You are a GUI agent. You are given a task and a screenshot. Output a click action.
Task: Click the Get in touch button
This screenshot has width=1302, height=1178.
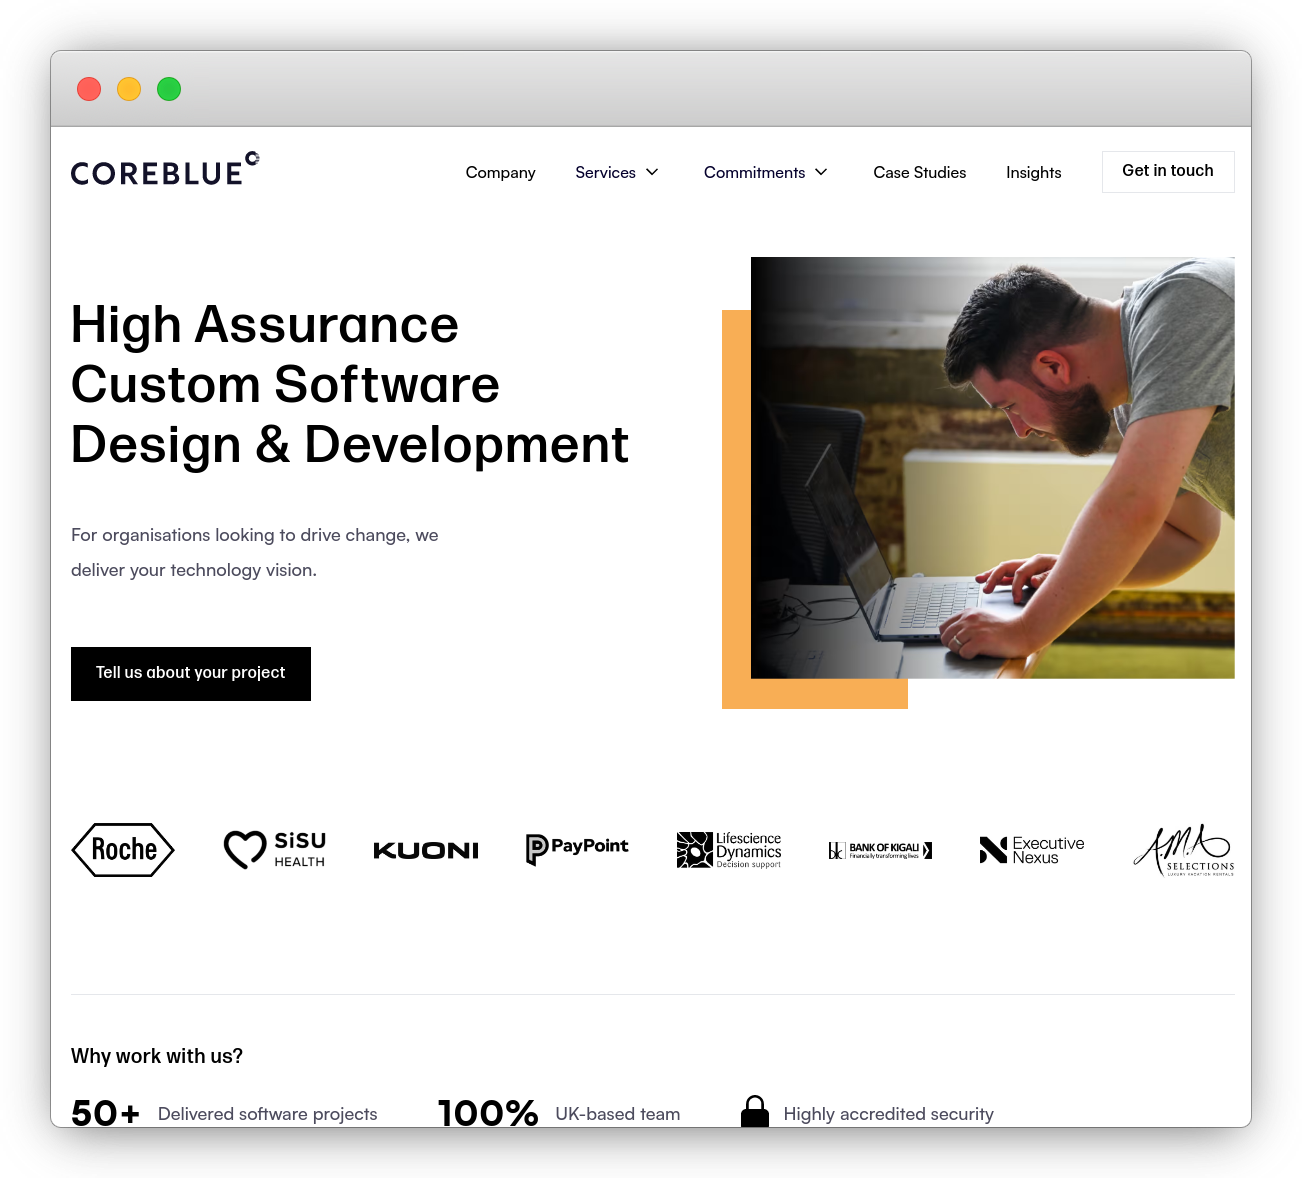click(x=1167, y=171)
